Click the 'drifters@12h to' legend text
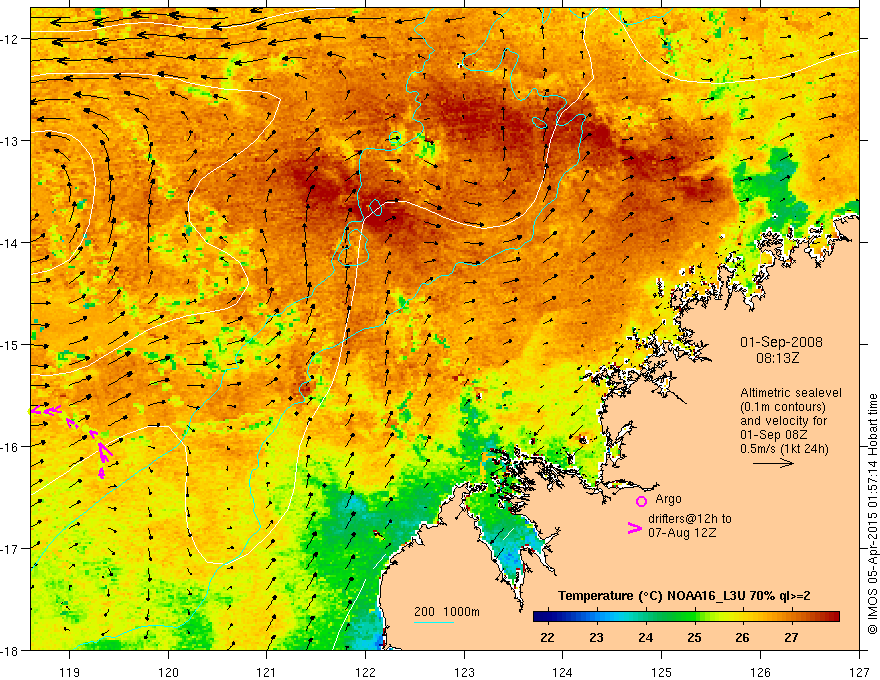Screen dimensions: 880x680 point(690,519)
